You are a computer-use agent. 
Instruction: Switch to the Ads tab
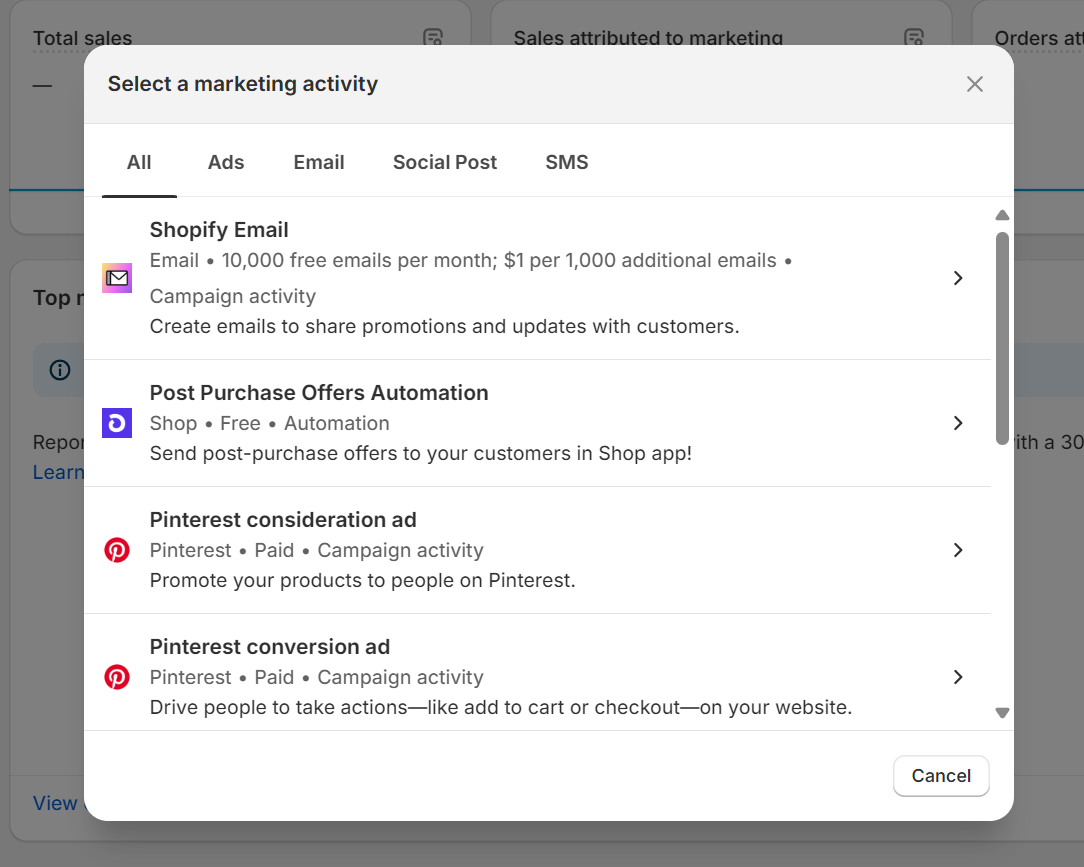[x=226, y=162]
